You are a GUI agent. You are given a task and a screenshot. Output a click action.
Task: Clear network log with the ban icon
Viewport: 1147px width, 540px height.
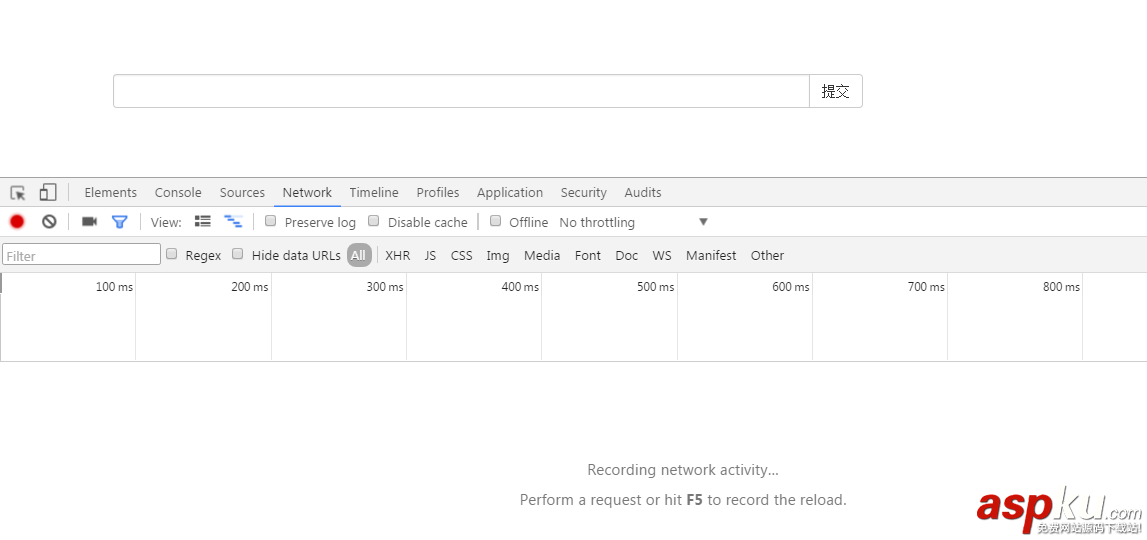[49, 222]
